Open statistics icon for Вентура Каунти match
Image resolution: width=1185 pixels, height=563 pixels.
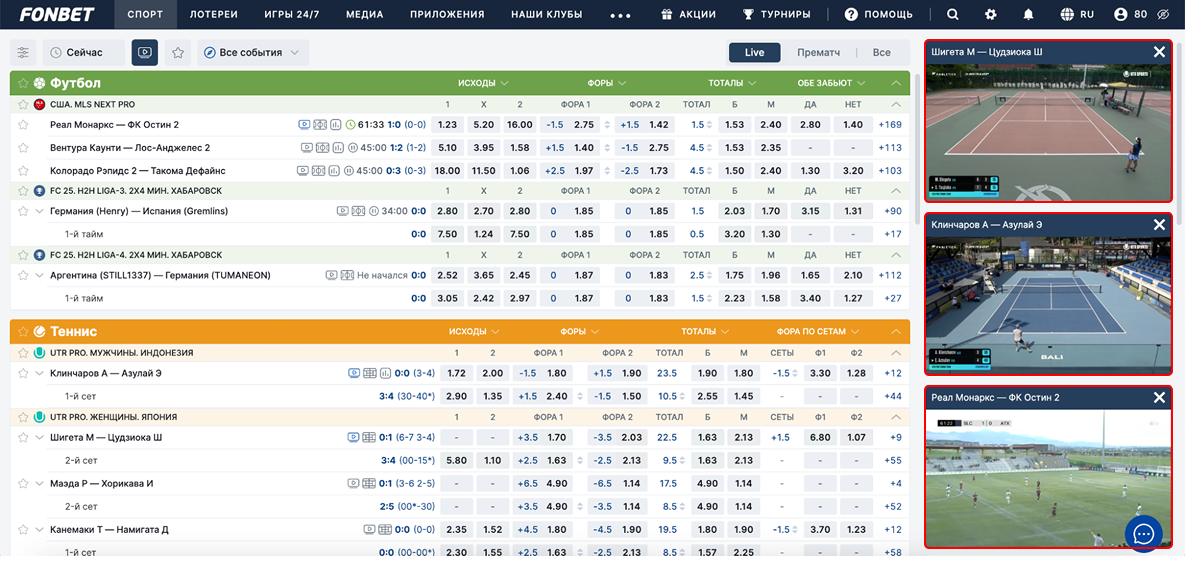click(x=337, y=147)
